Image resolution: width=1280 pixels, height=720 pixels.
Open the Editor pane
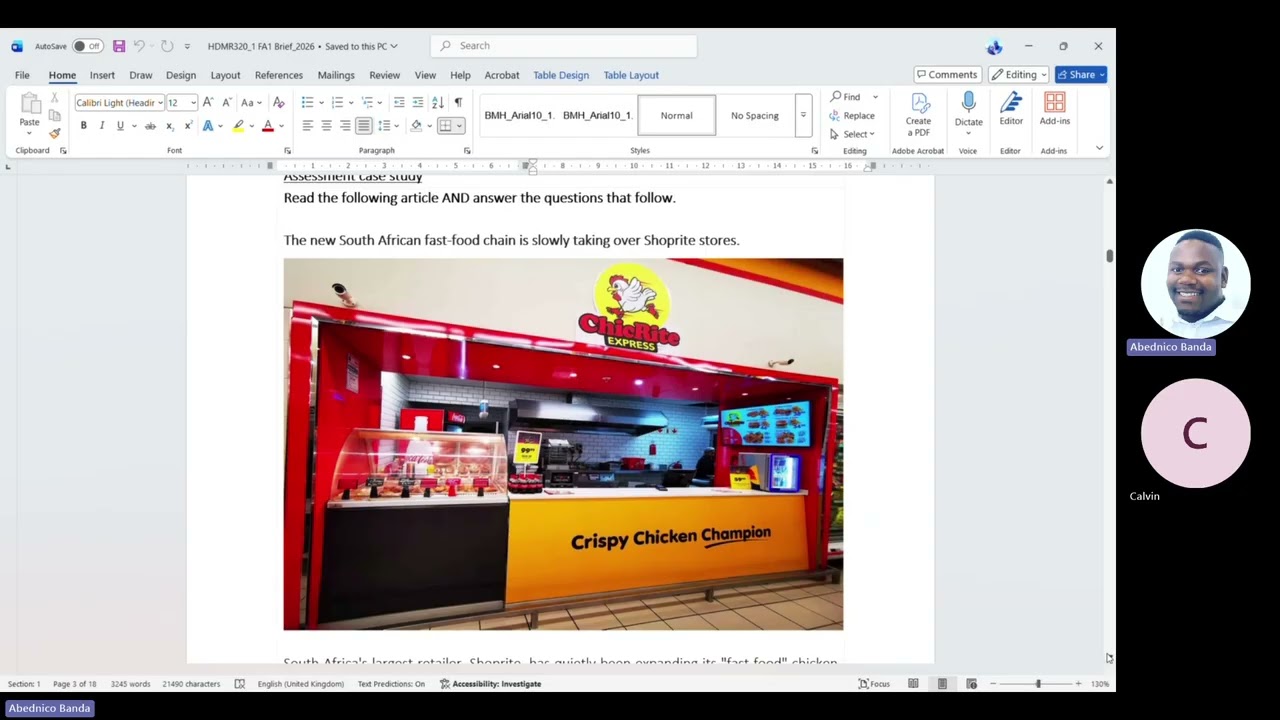pos(1011,110)
